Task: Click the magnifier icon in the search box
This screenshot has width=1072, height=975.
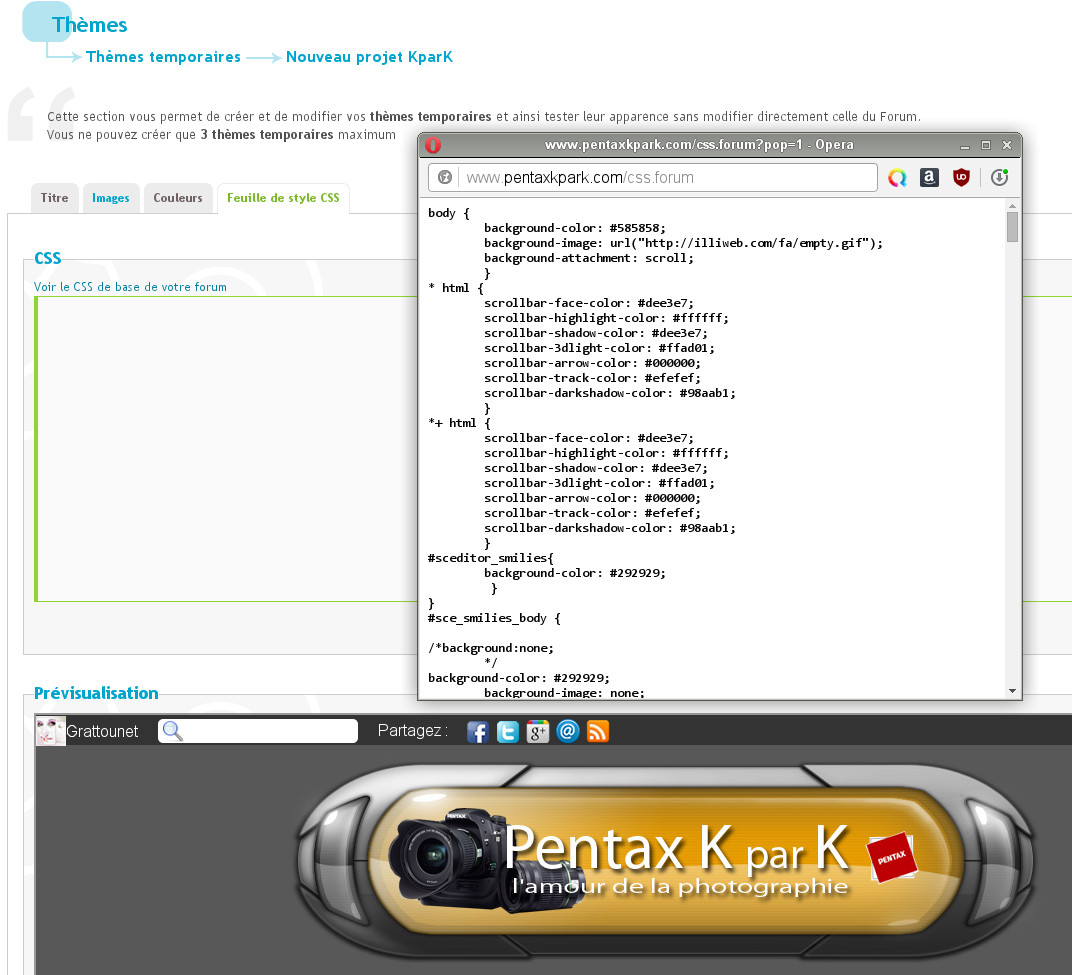Action: [172, 731]
